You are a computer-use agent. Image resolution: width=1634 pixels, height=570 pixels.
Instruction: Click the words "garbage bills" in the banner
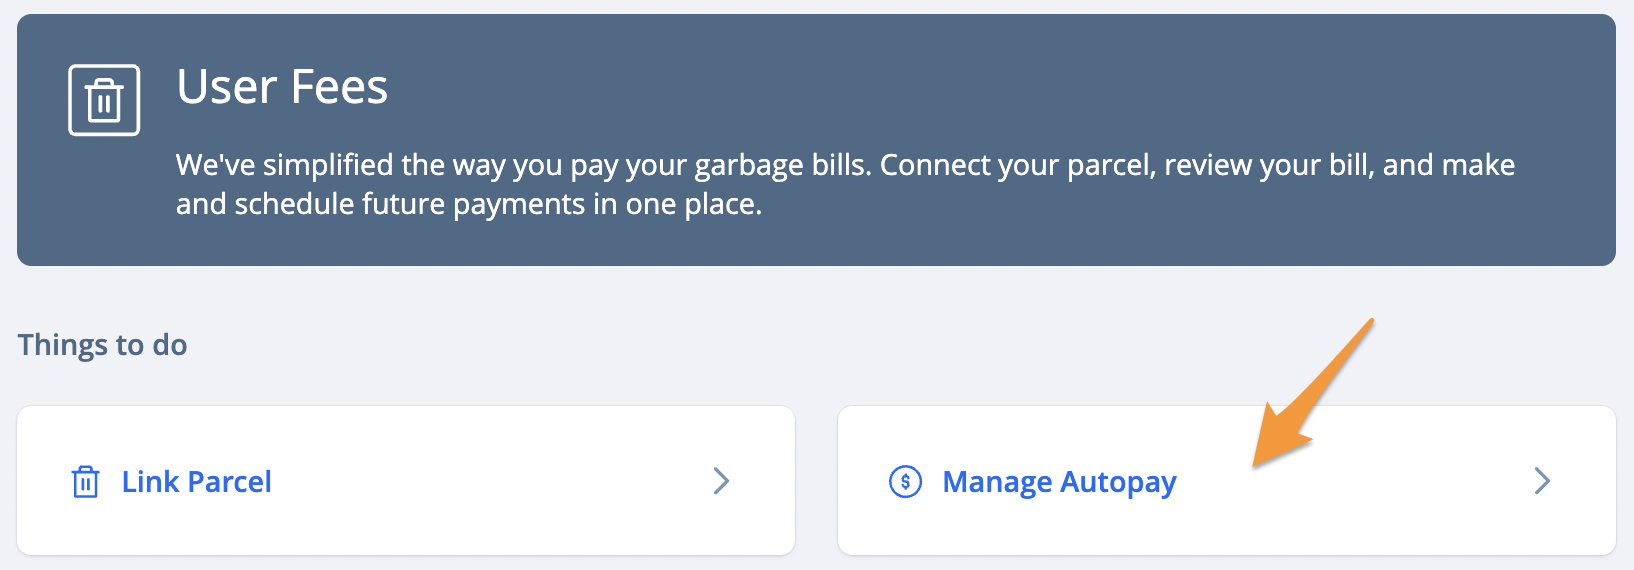point(782,165)
